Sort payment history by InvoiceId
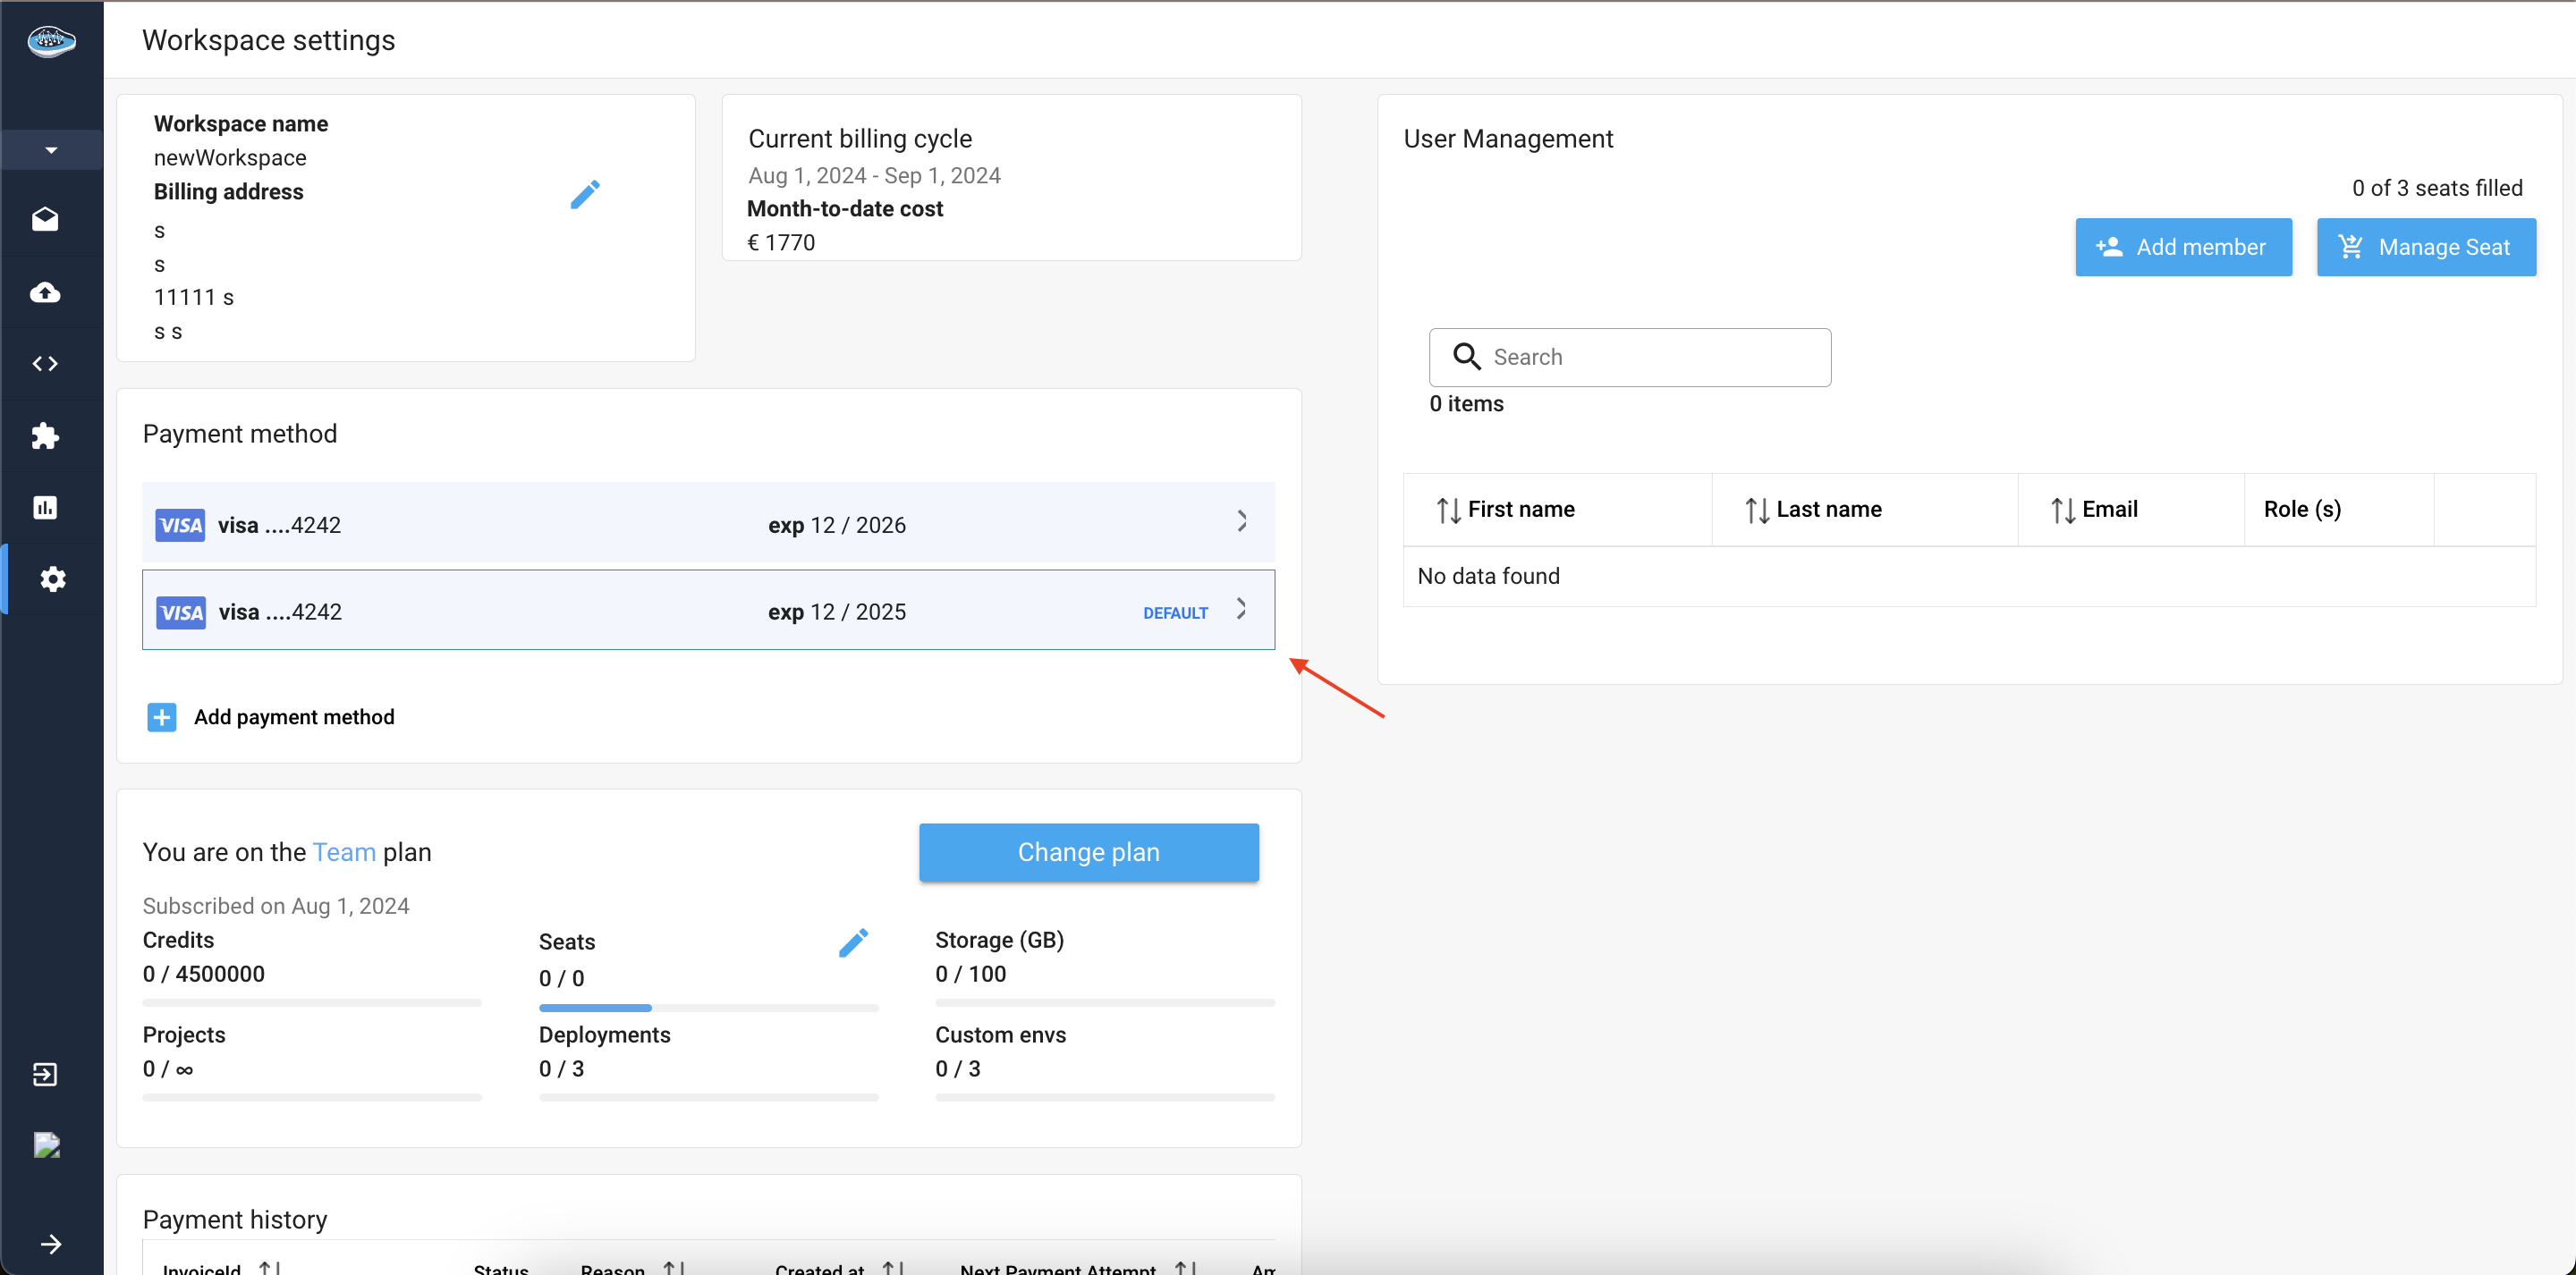The image size is (2576, 1275). point(270,1267)
